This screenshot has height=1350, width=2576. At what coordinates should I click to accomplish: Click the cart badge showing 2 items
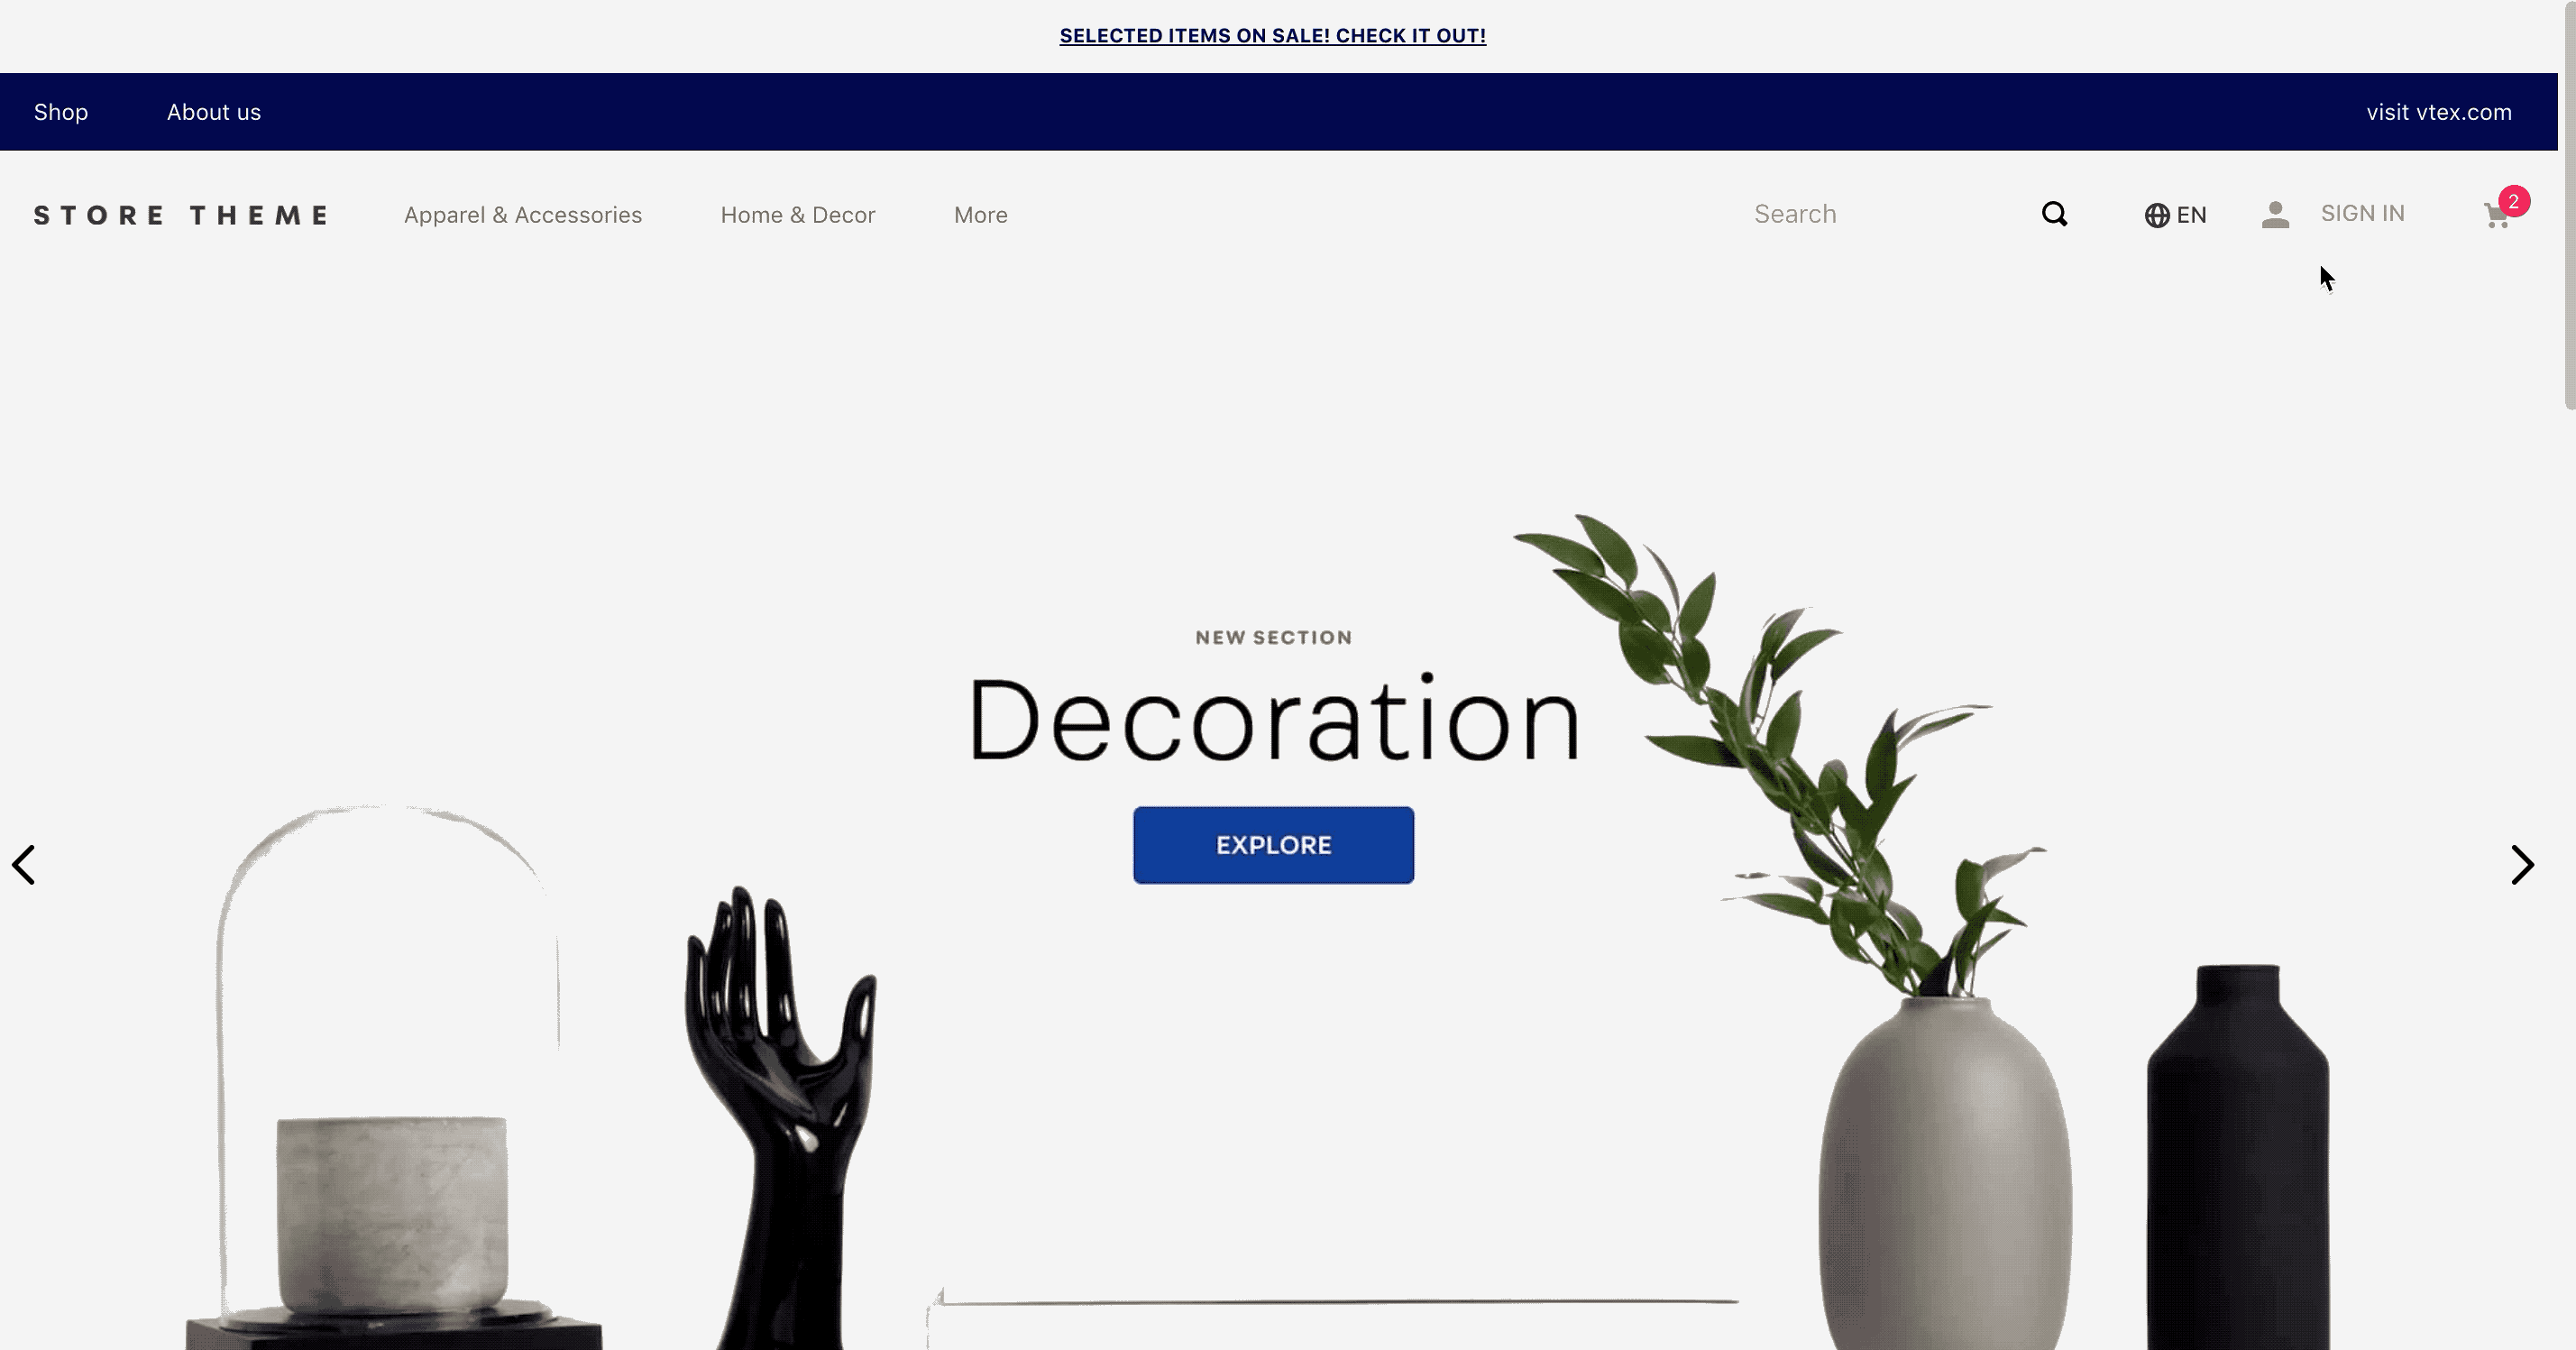[2515, 201]
